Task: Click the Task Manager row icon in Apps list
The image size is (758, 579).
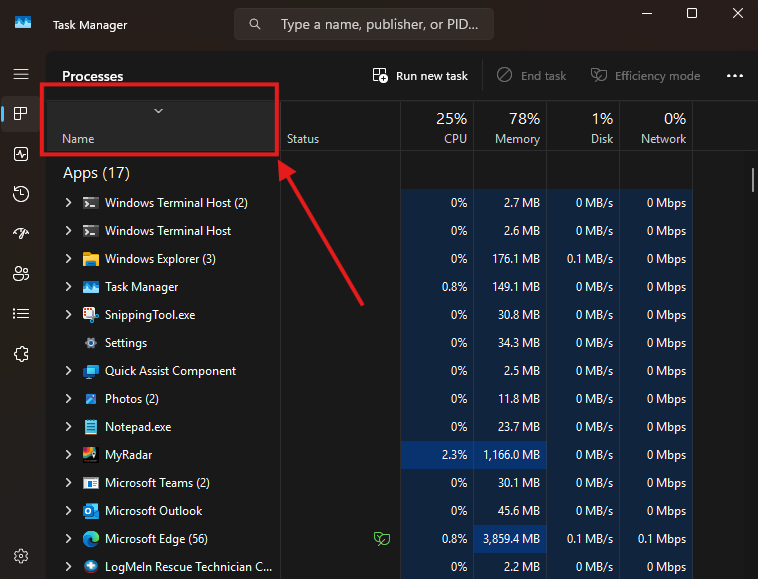Action: pos(90,287)
